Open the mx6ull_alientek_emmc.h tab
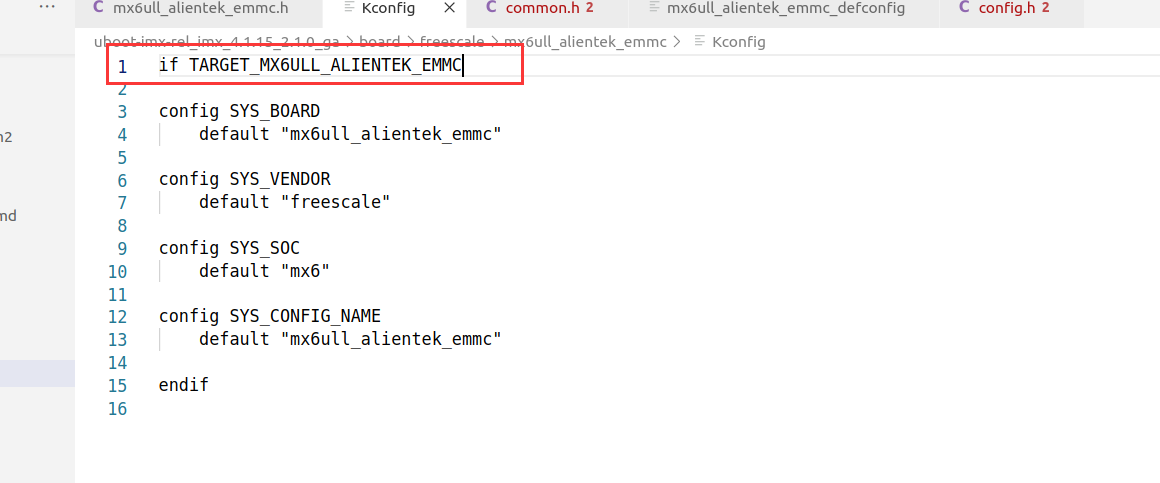This screenshot has width=1160, height=483. (198, 9)
